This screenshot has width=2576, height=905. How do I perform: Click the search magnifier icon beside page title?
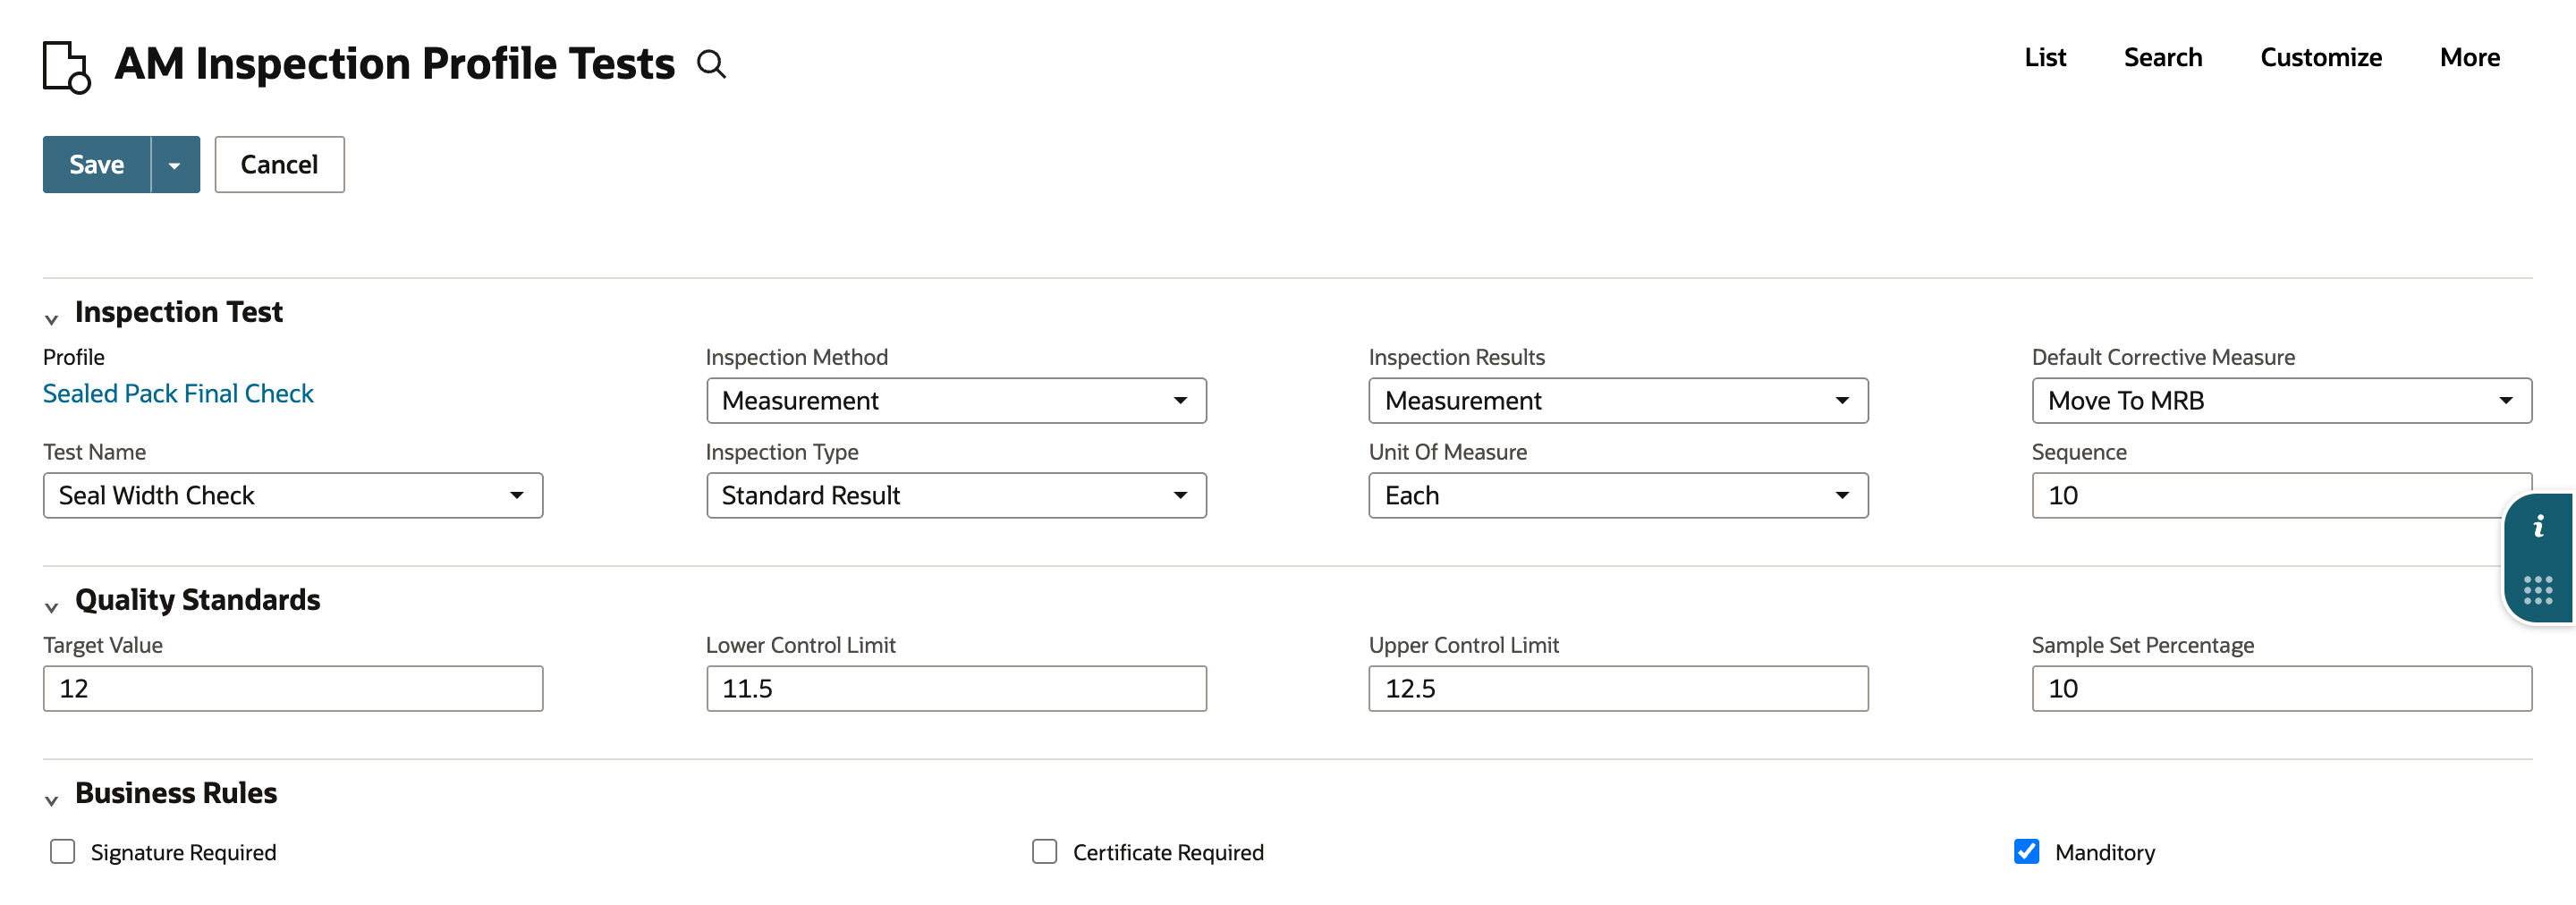pyautogui.click(x=711, y=64)
